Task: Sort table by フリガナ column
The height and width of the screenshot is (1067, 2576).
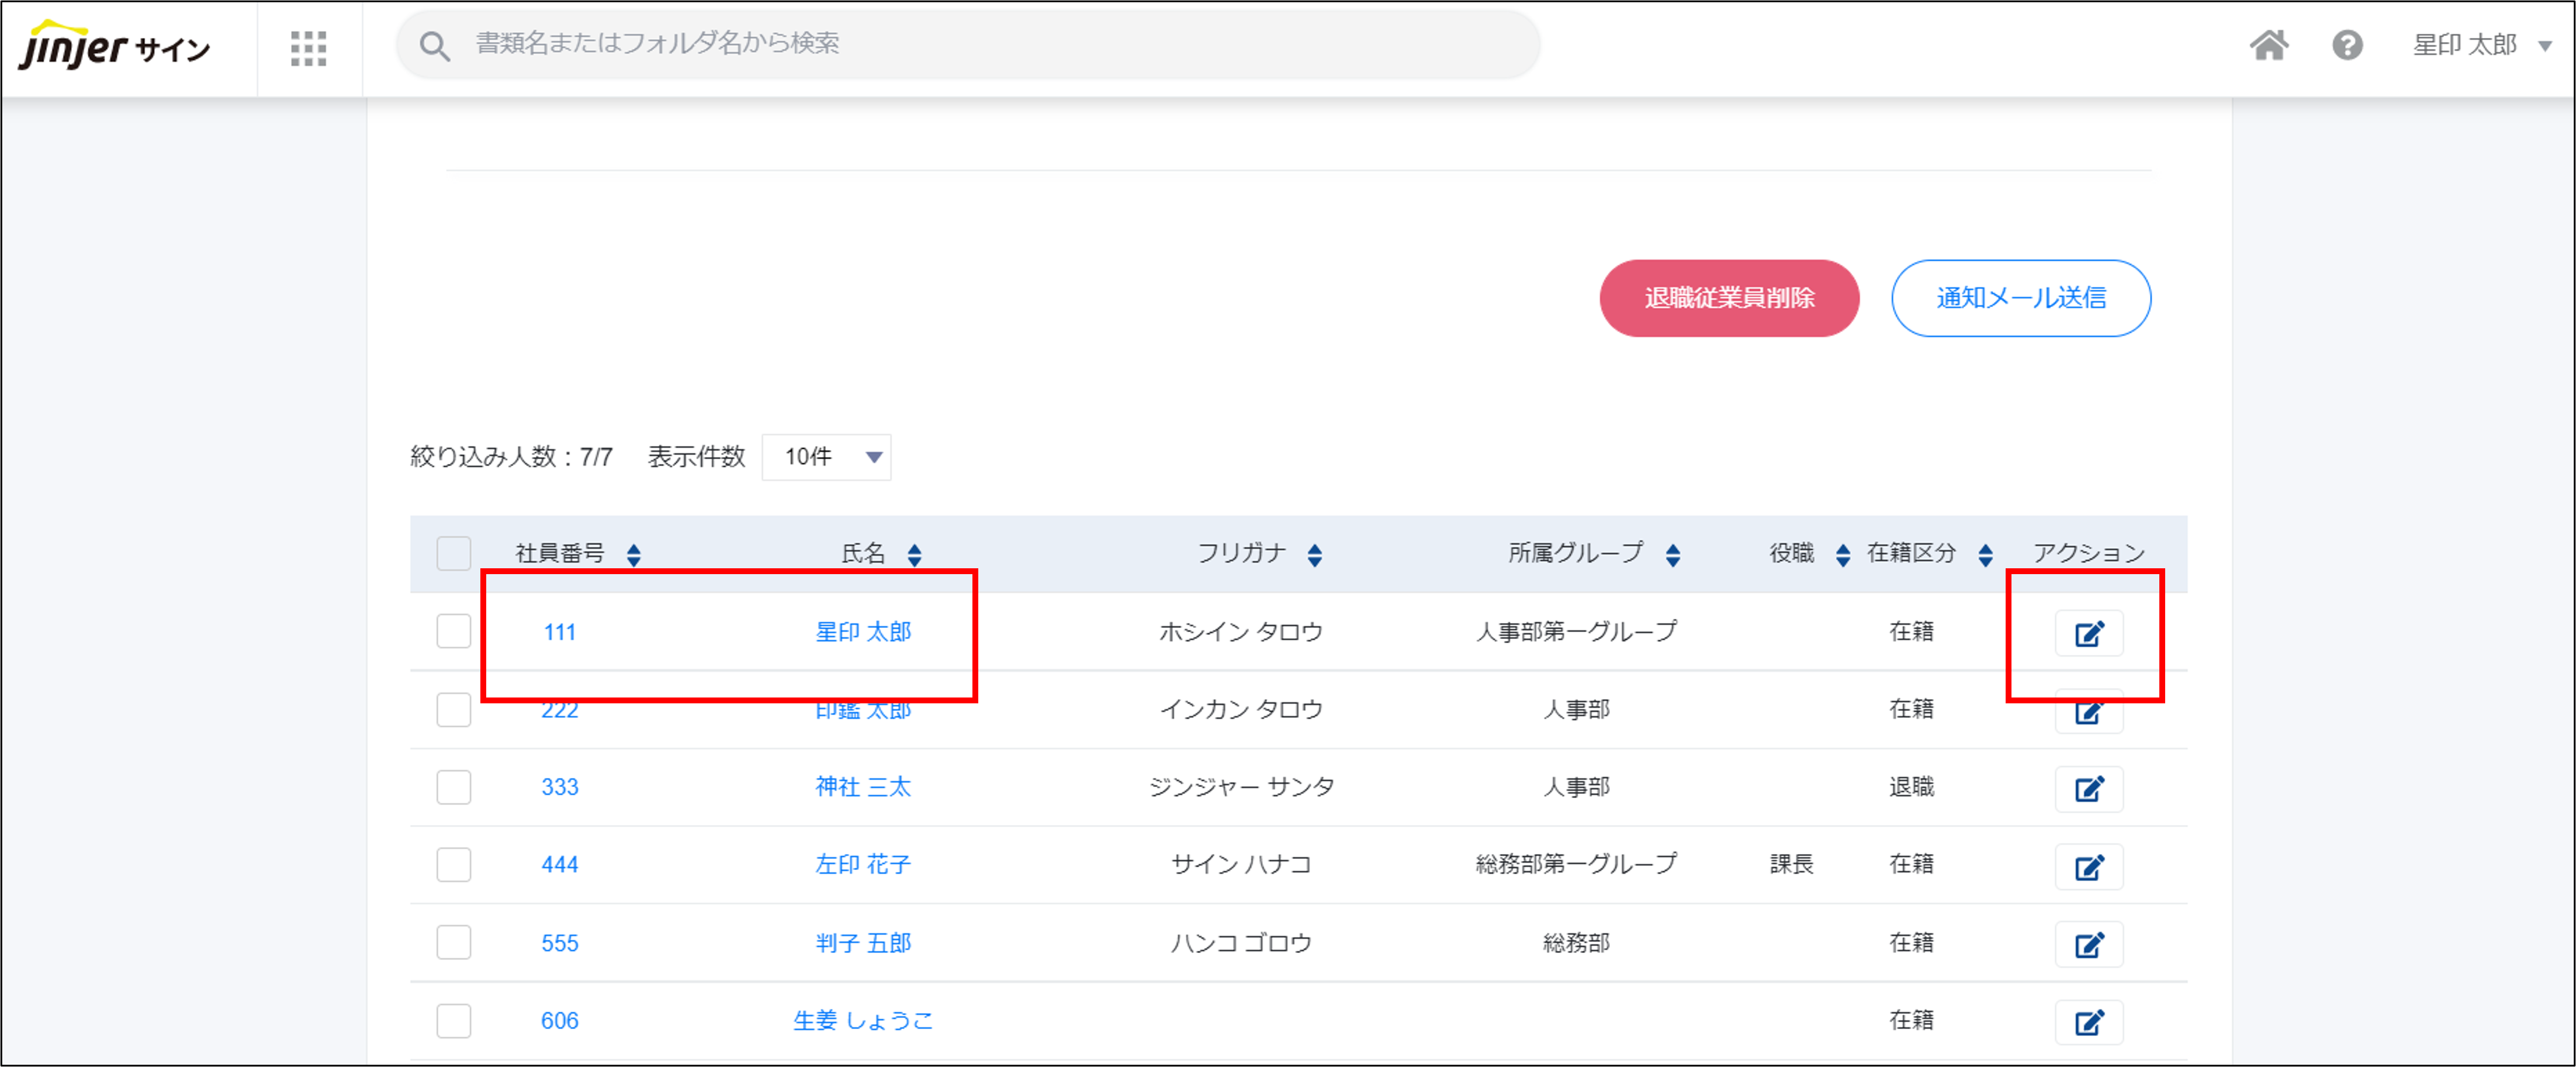Action: coord(1315,554)
